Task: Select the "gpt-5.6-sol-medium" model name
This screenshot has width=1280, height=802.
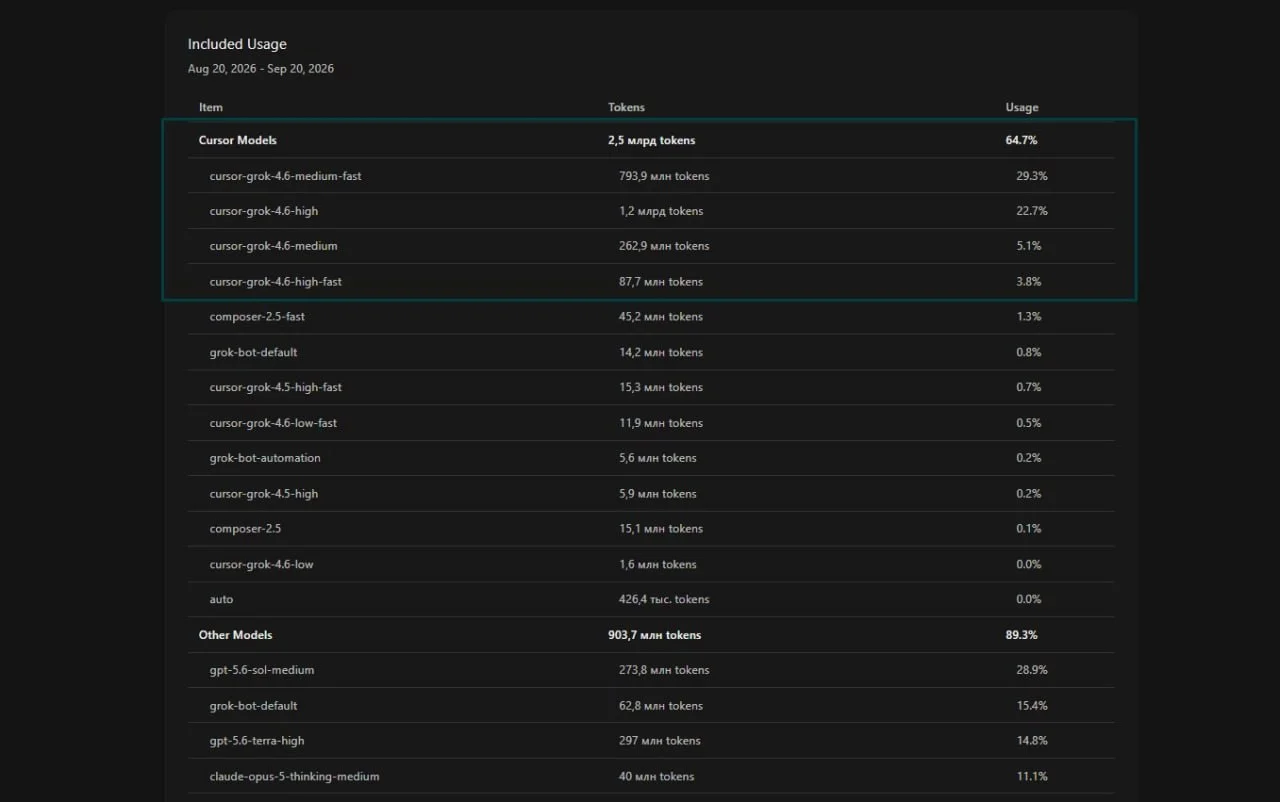Action: (262, 670)
